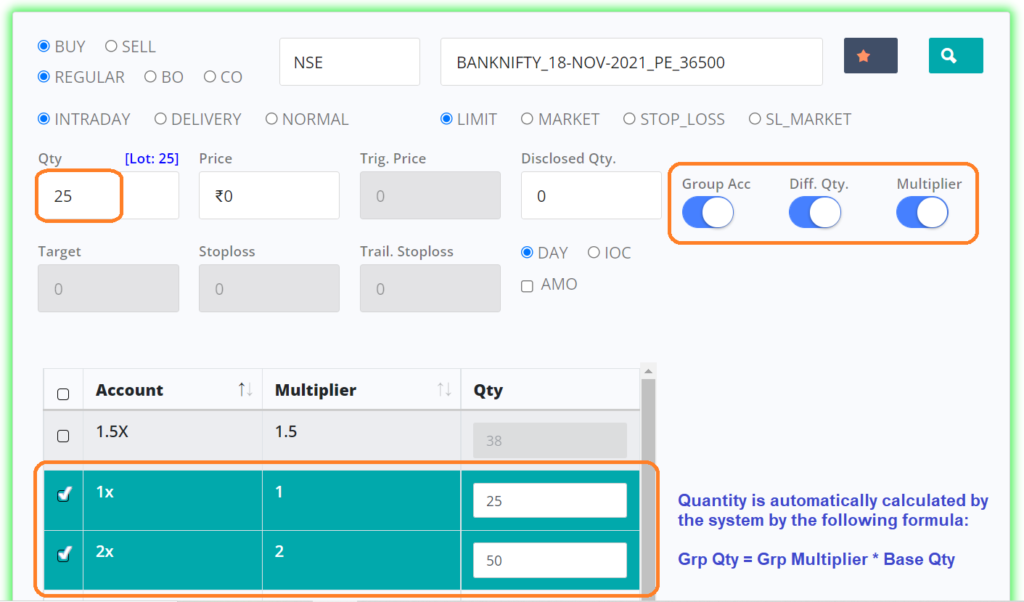Click the [Lot: 25] label
Viewport: 1024px width, 602px height.
coord(152,159)
